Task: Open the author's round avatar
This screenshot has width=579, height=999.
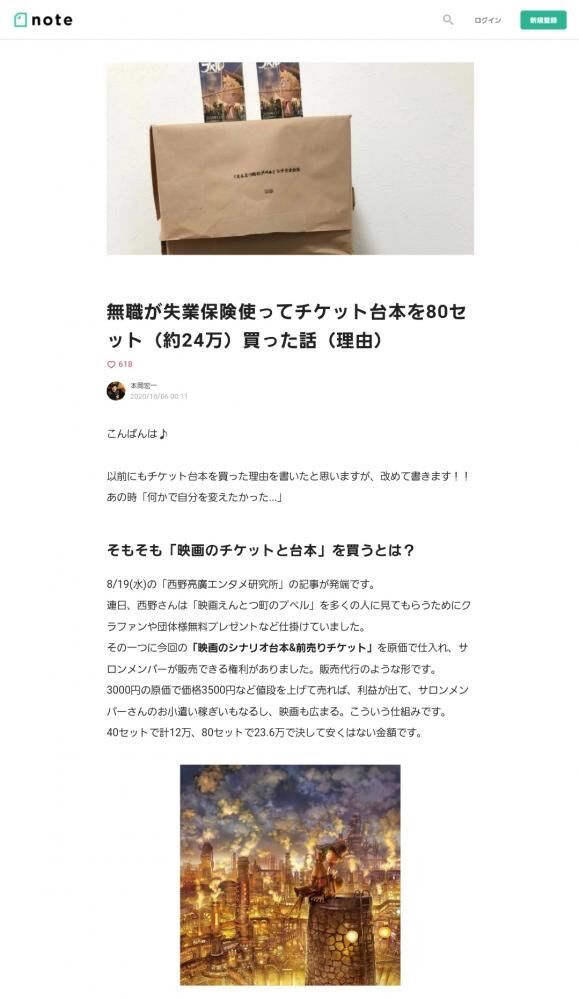Action: tap(116, 391)
